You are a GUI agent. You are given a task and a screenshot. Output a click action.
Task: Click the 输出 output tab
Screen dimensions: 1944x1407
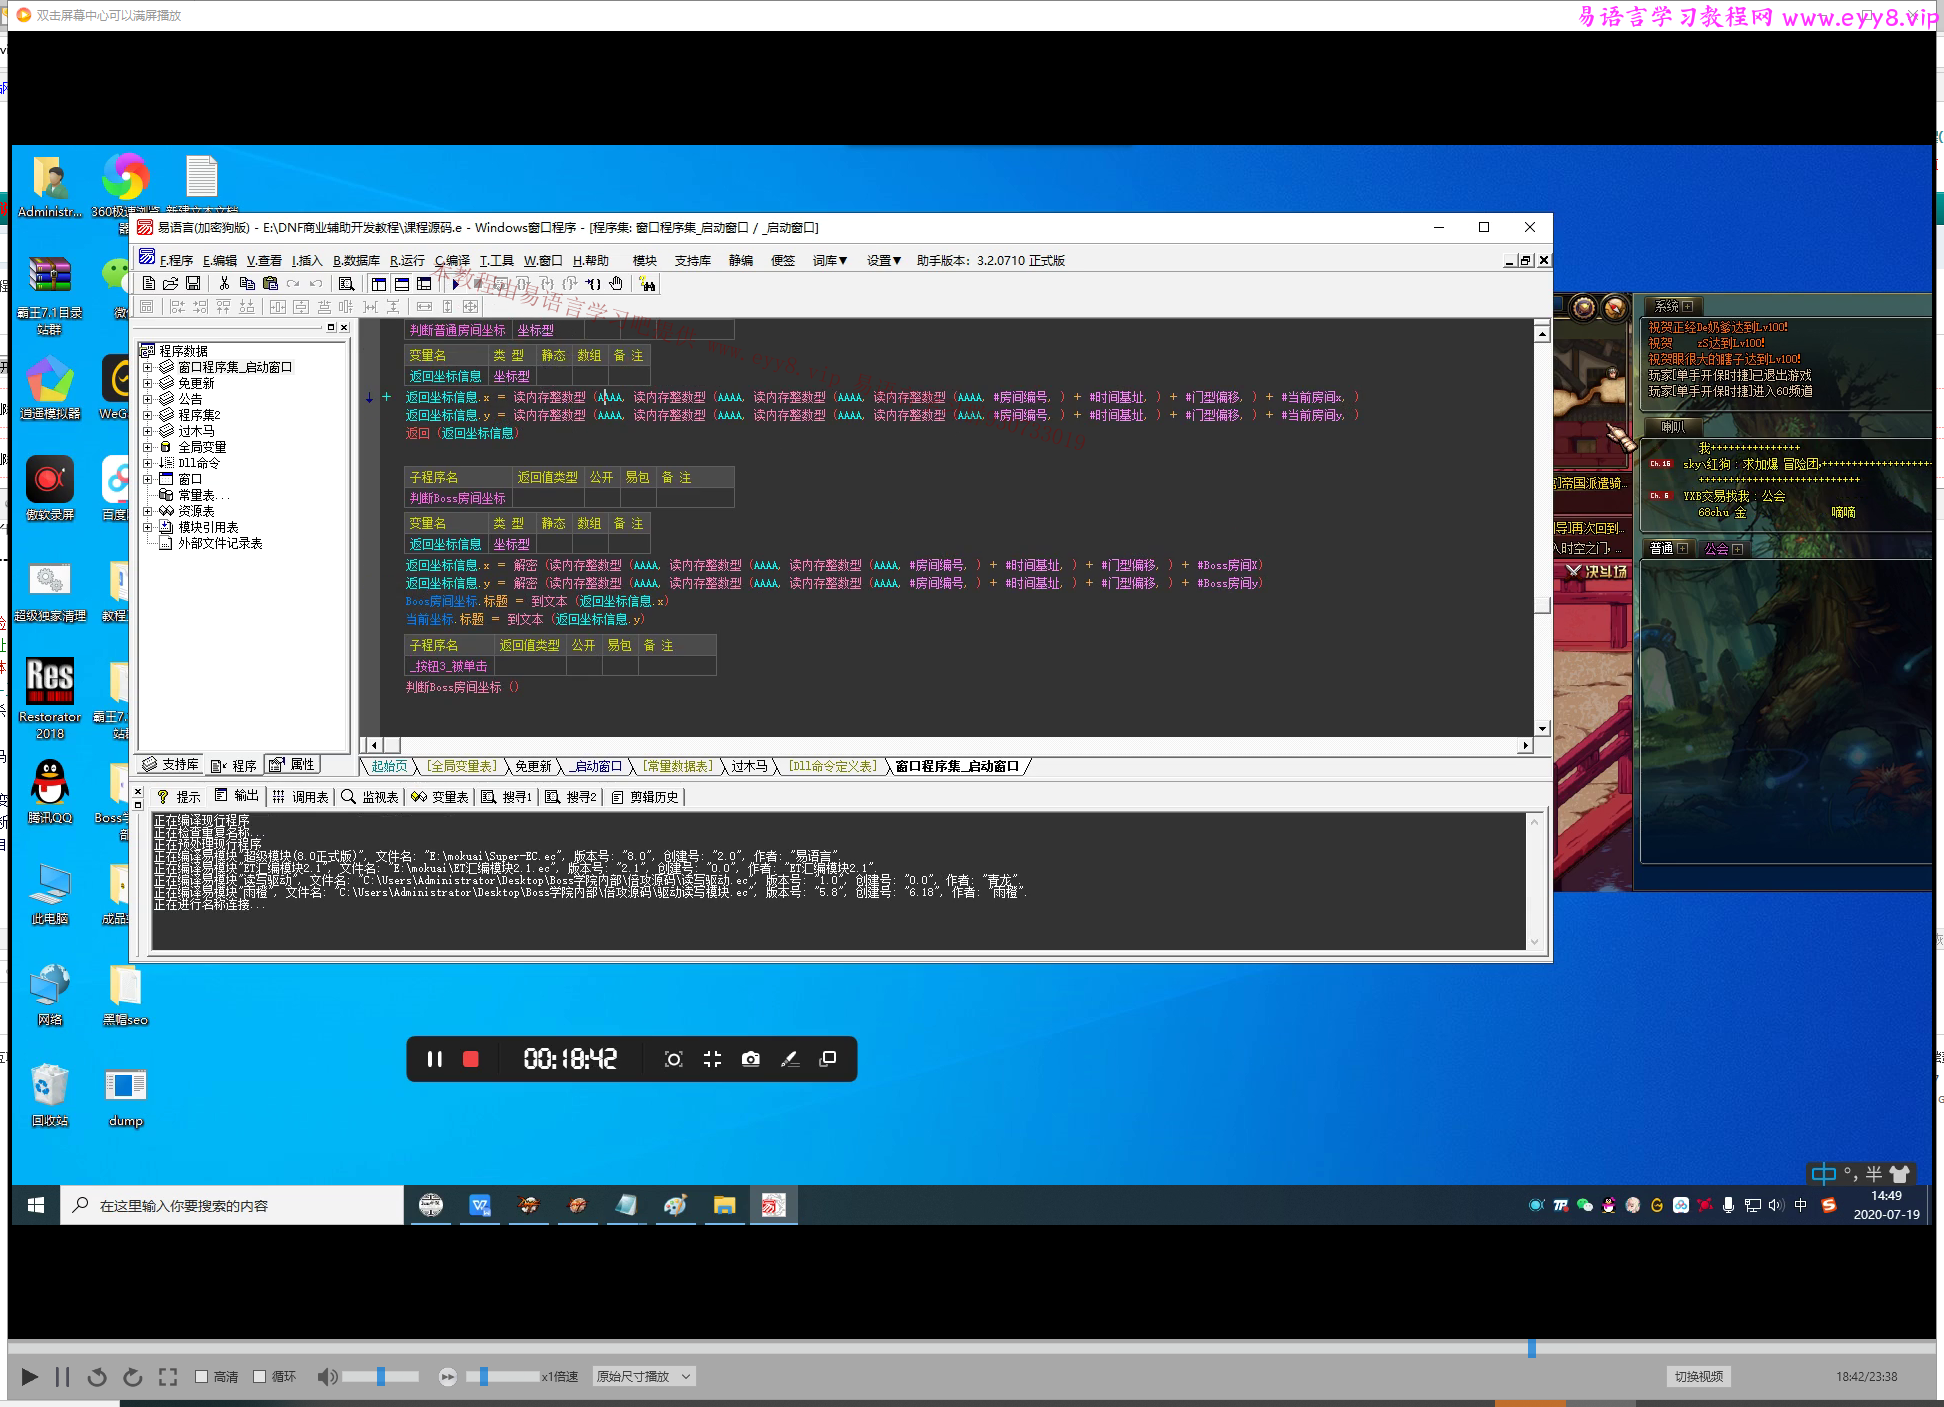[236, 796]
